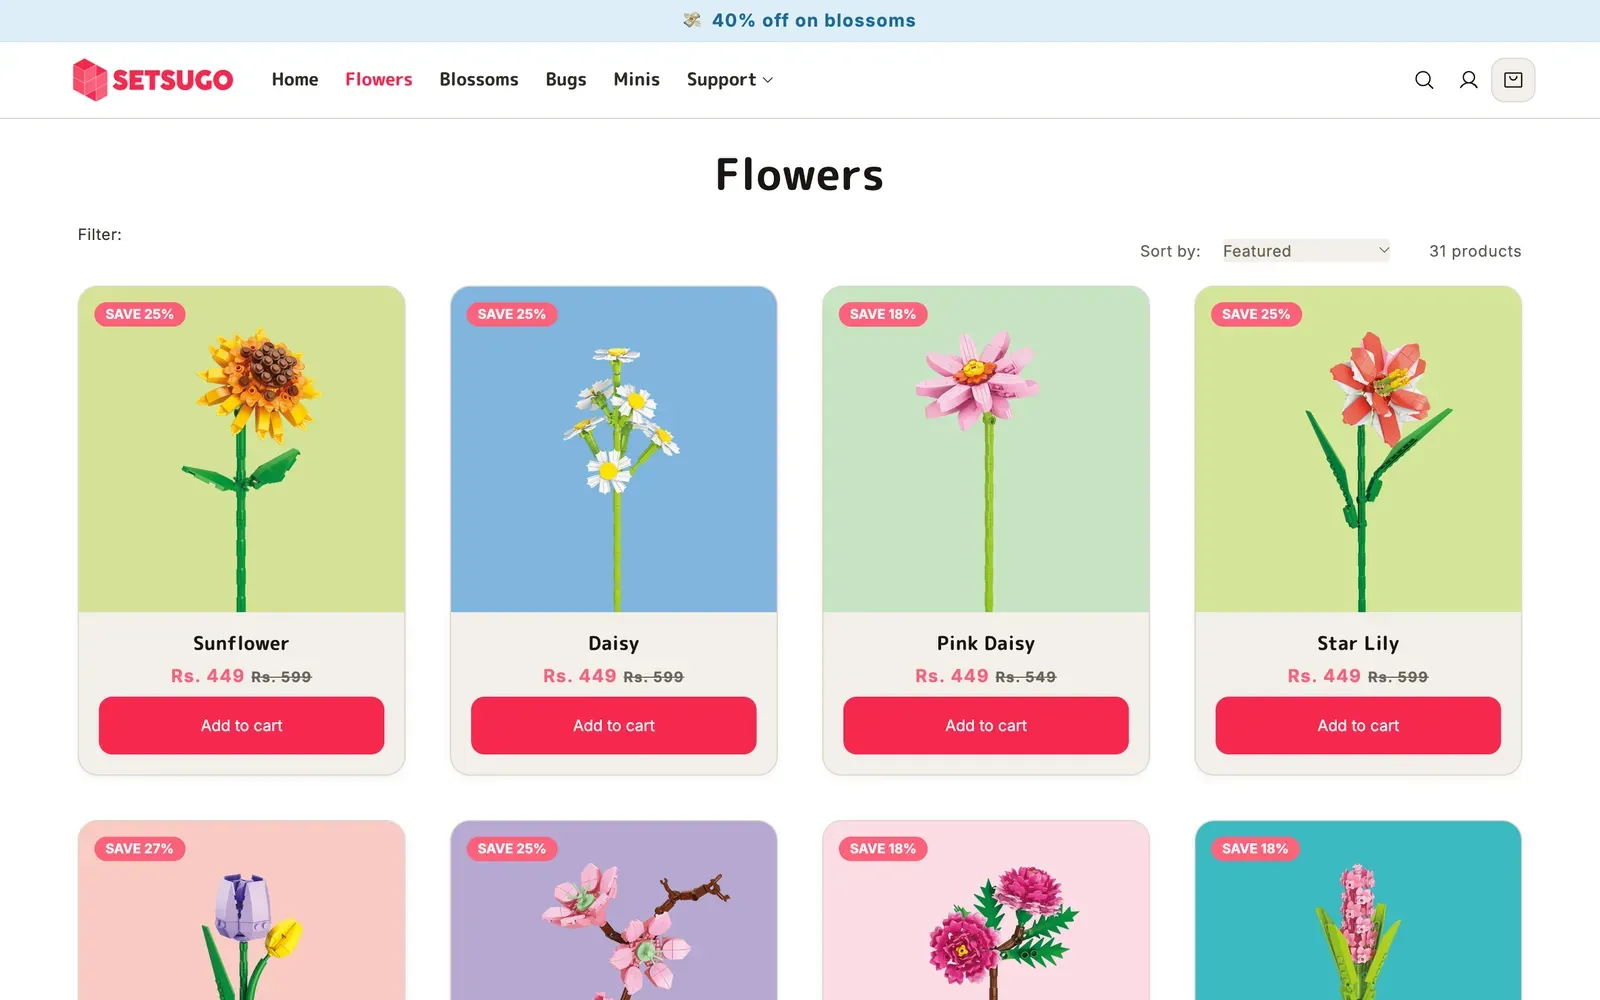The width and height of the screenshot is (1600, 1000).
Task: Open the Minis menu item
Action: 637,79
